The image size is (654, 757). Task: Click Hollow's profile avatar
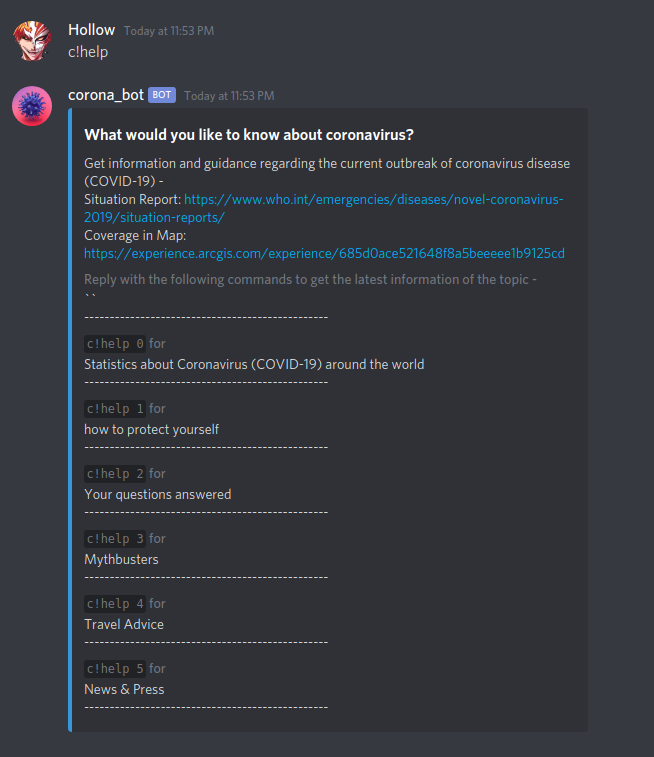tap(31, 40)
